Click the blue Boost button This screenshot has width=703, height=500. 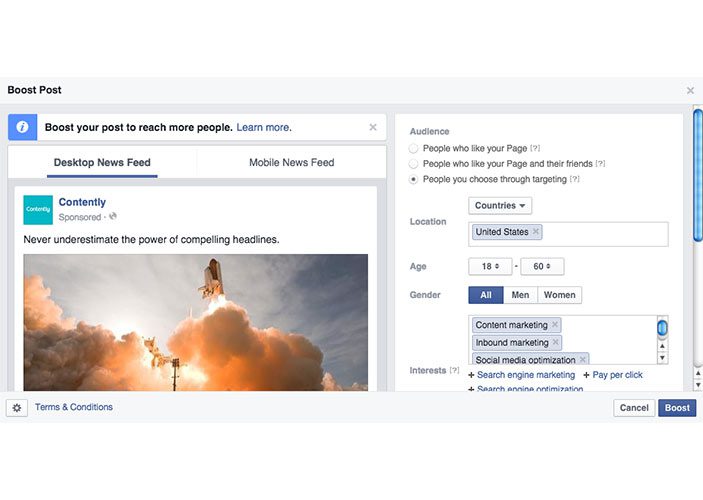[677, 408]
